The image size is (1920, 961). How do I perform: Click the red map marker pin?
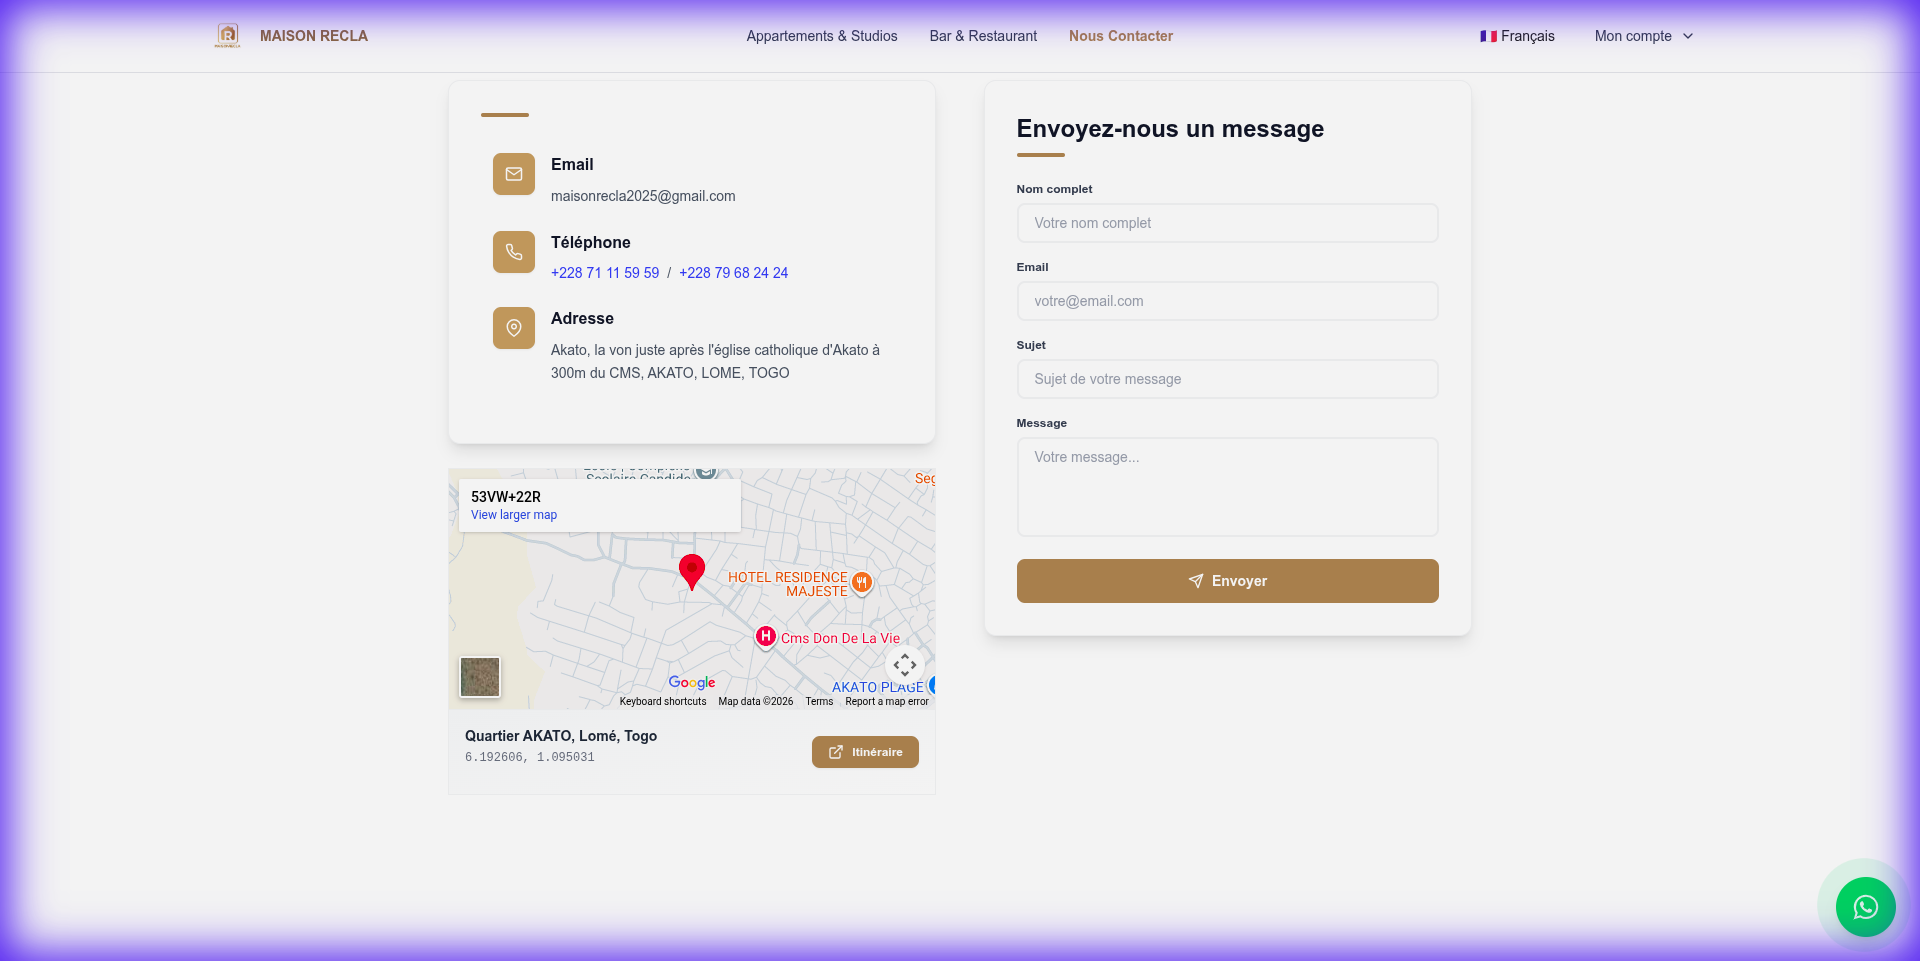[x=691, y=571]
